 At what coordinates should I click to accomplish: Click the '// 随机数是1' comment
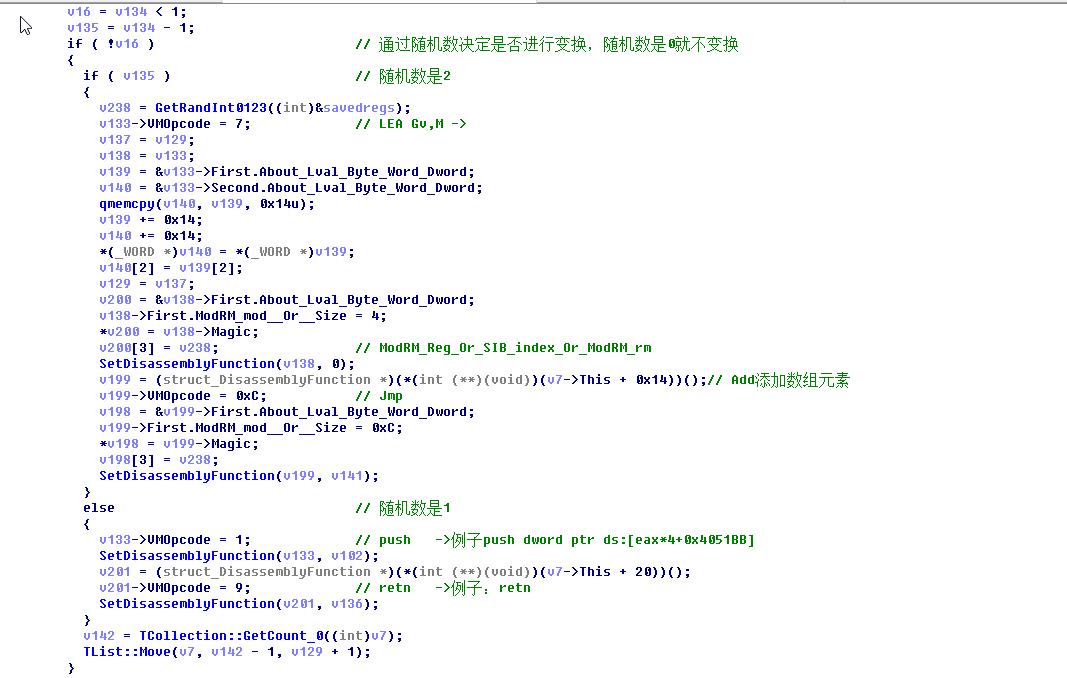403,508
